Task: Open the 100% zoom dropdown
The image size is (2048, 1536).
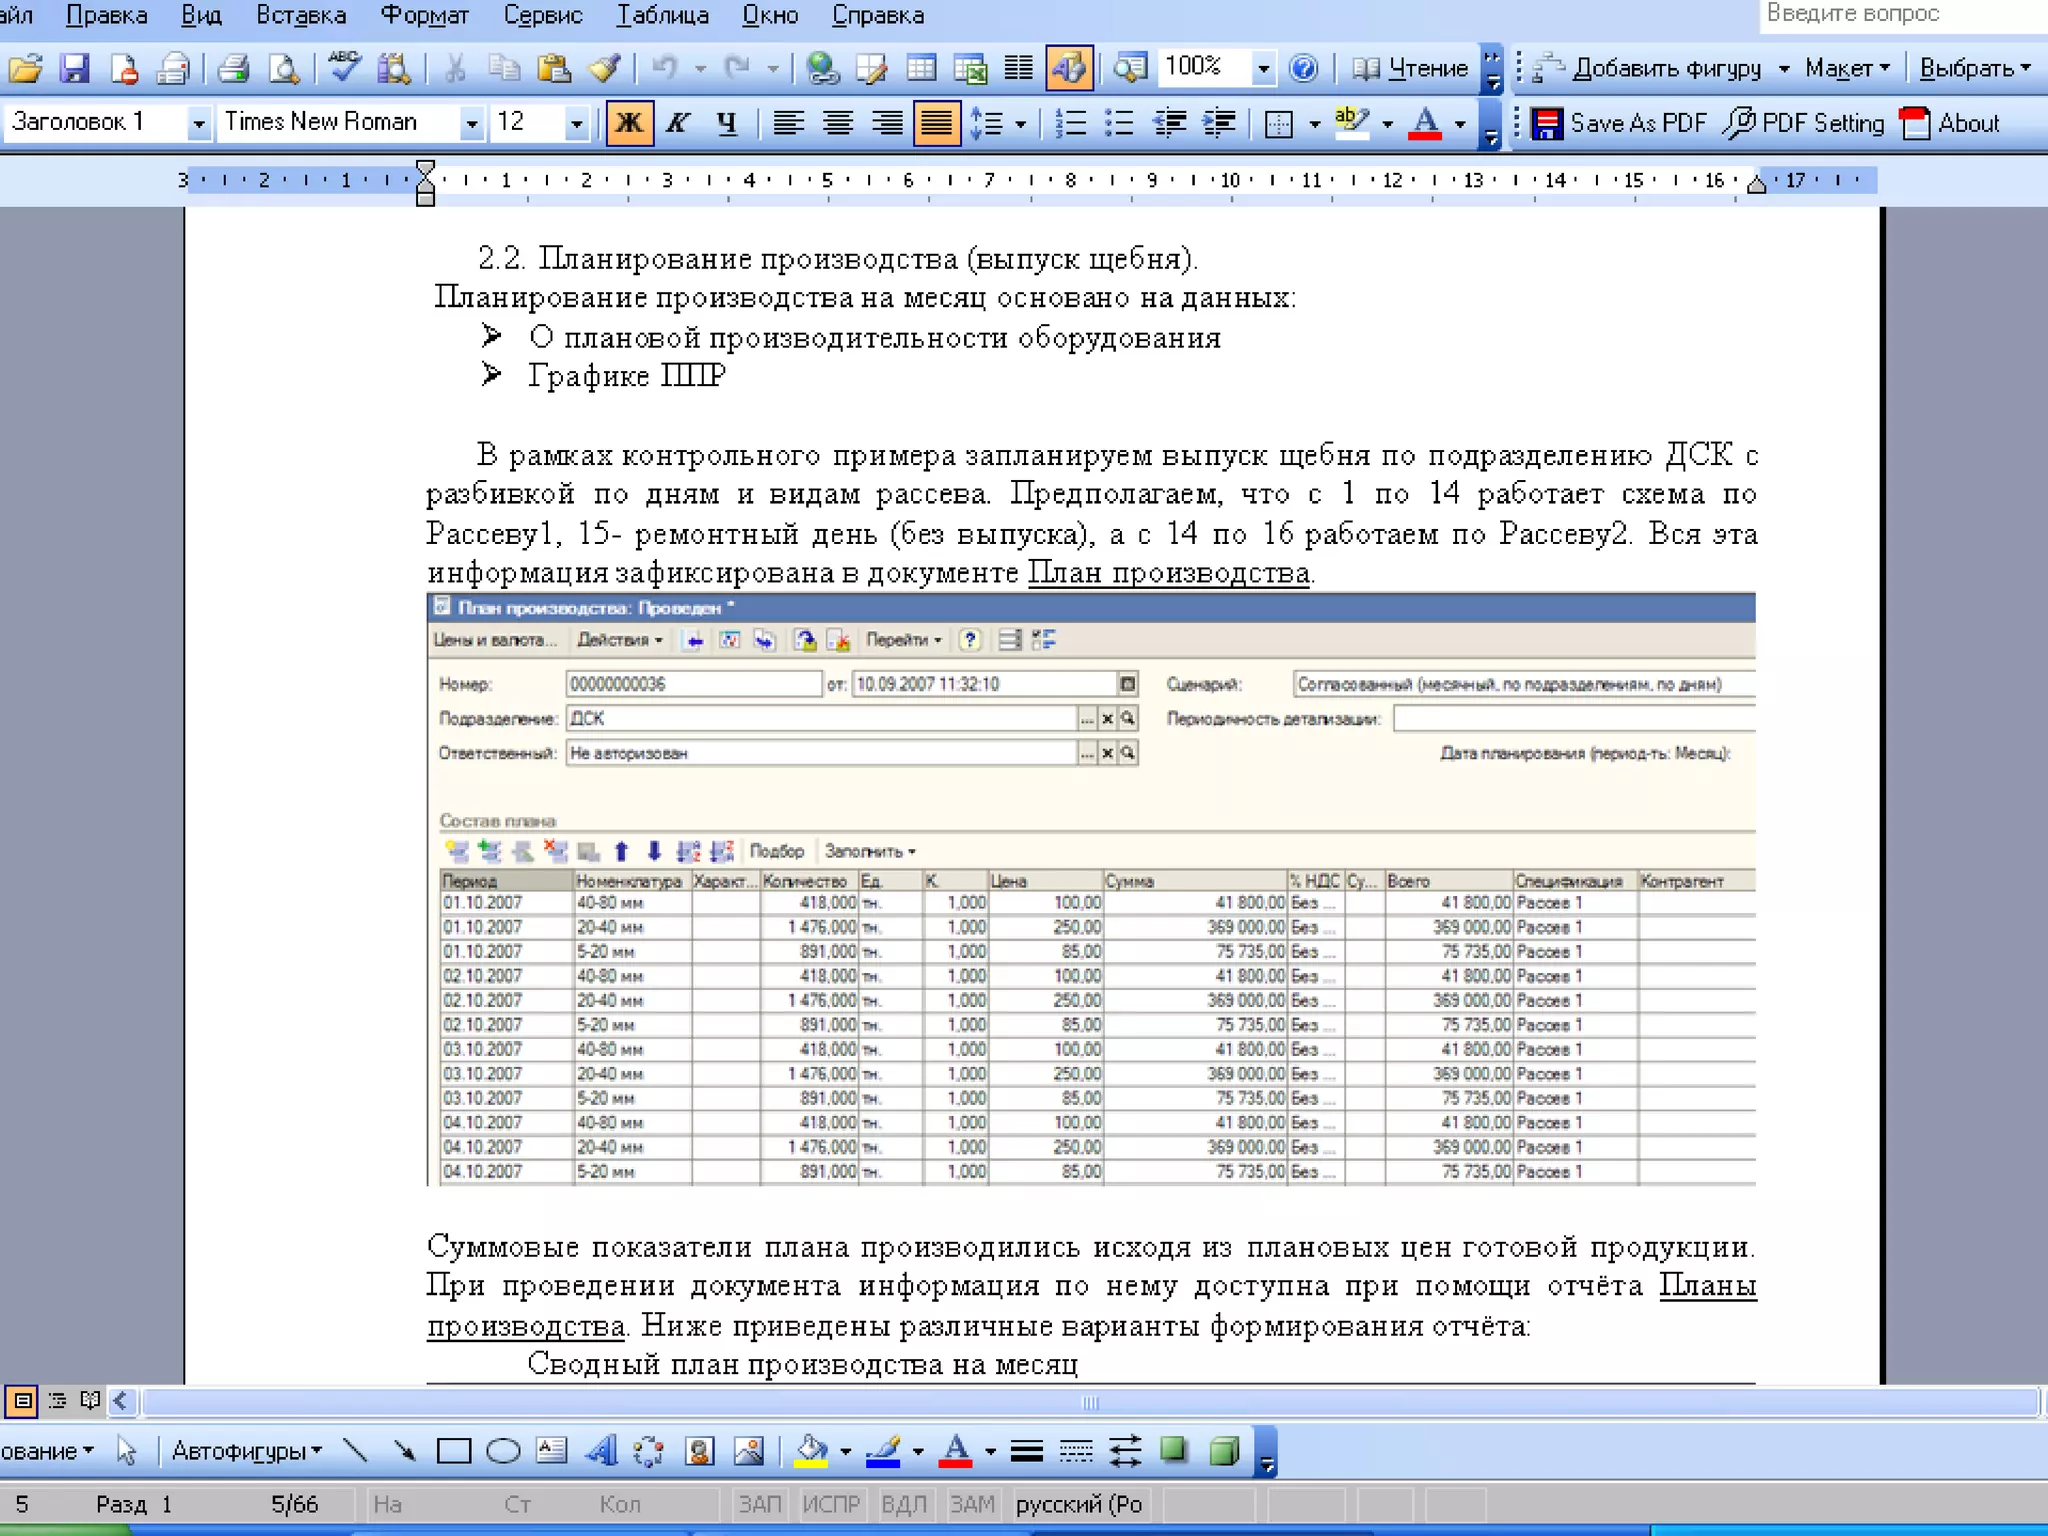Action: pos(1263,68)
